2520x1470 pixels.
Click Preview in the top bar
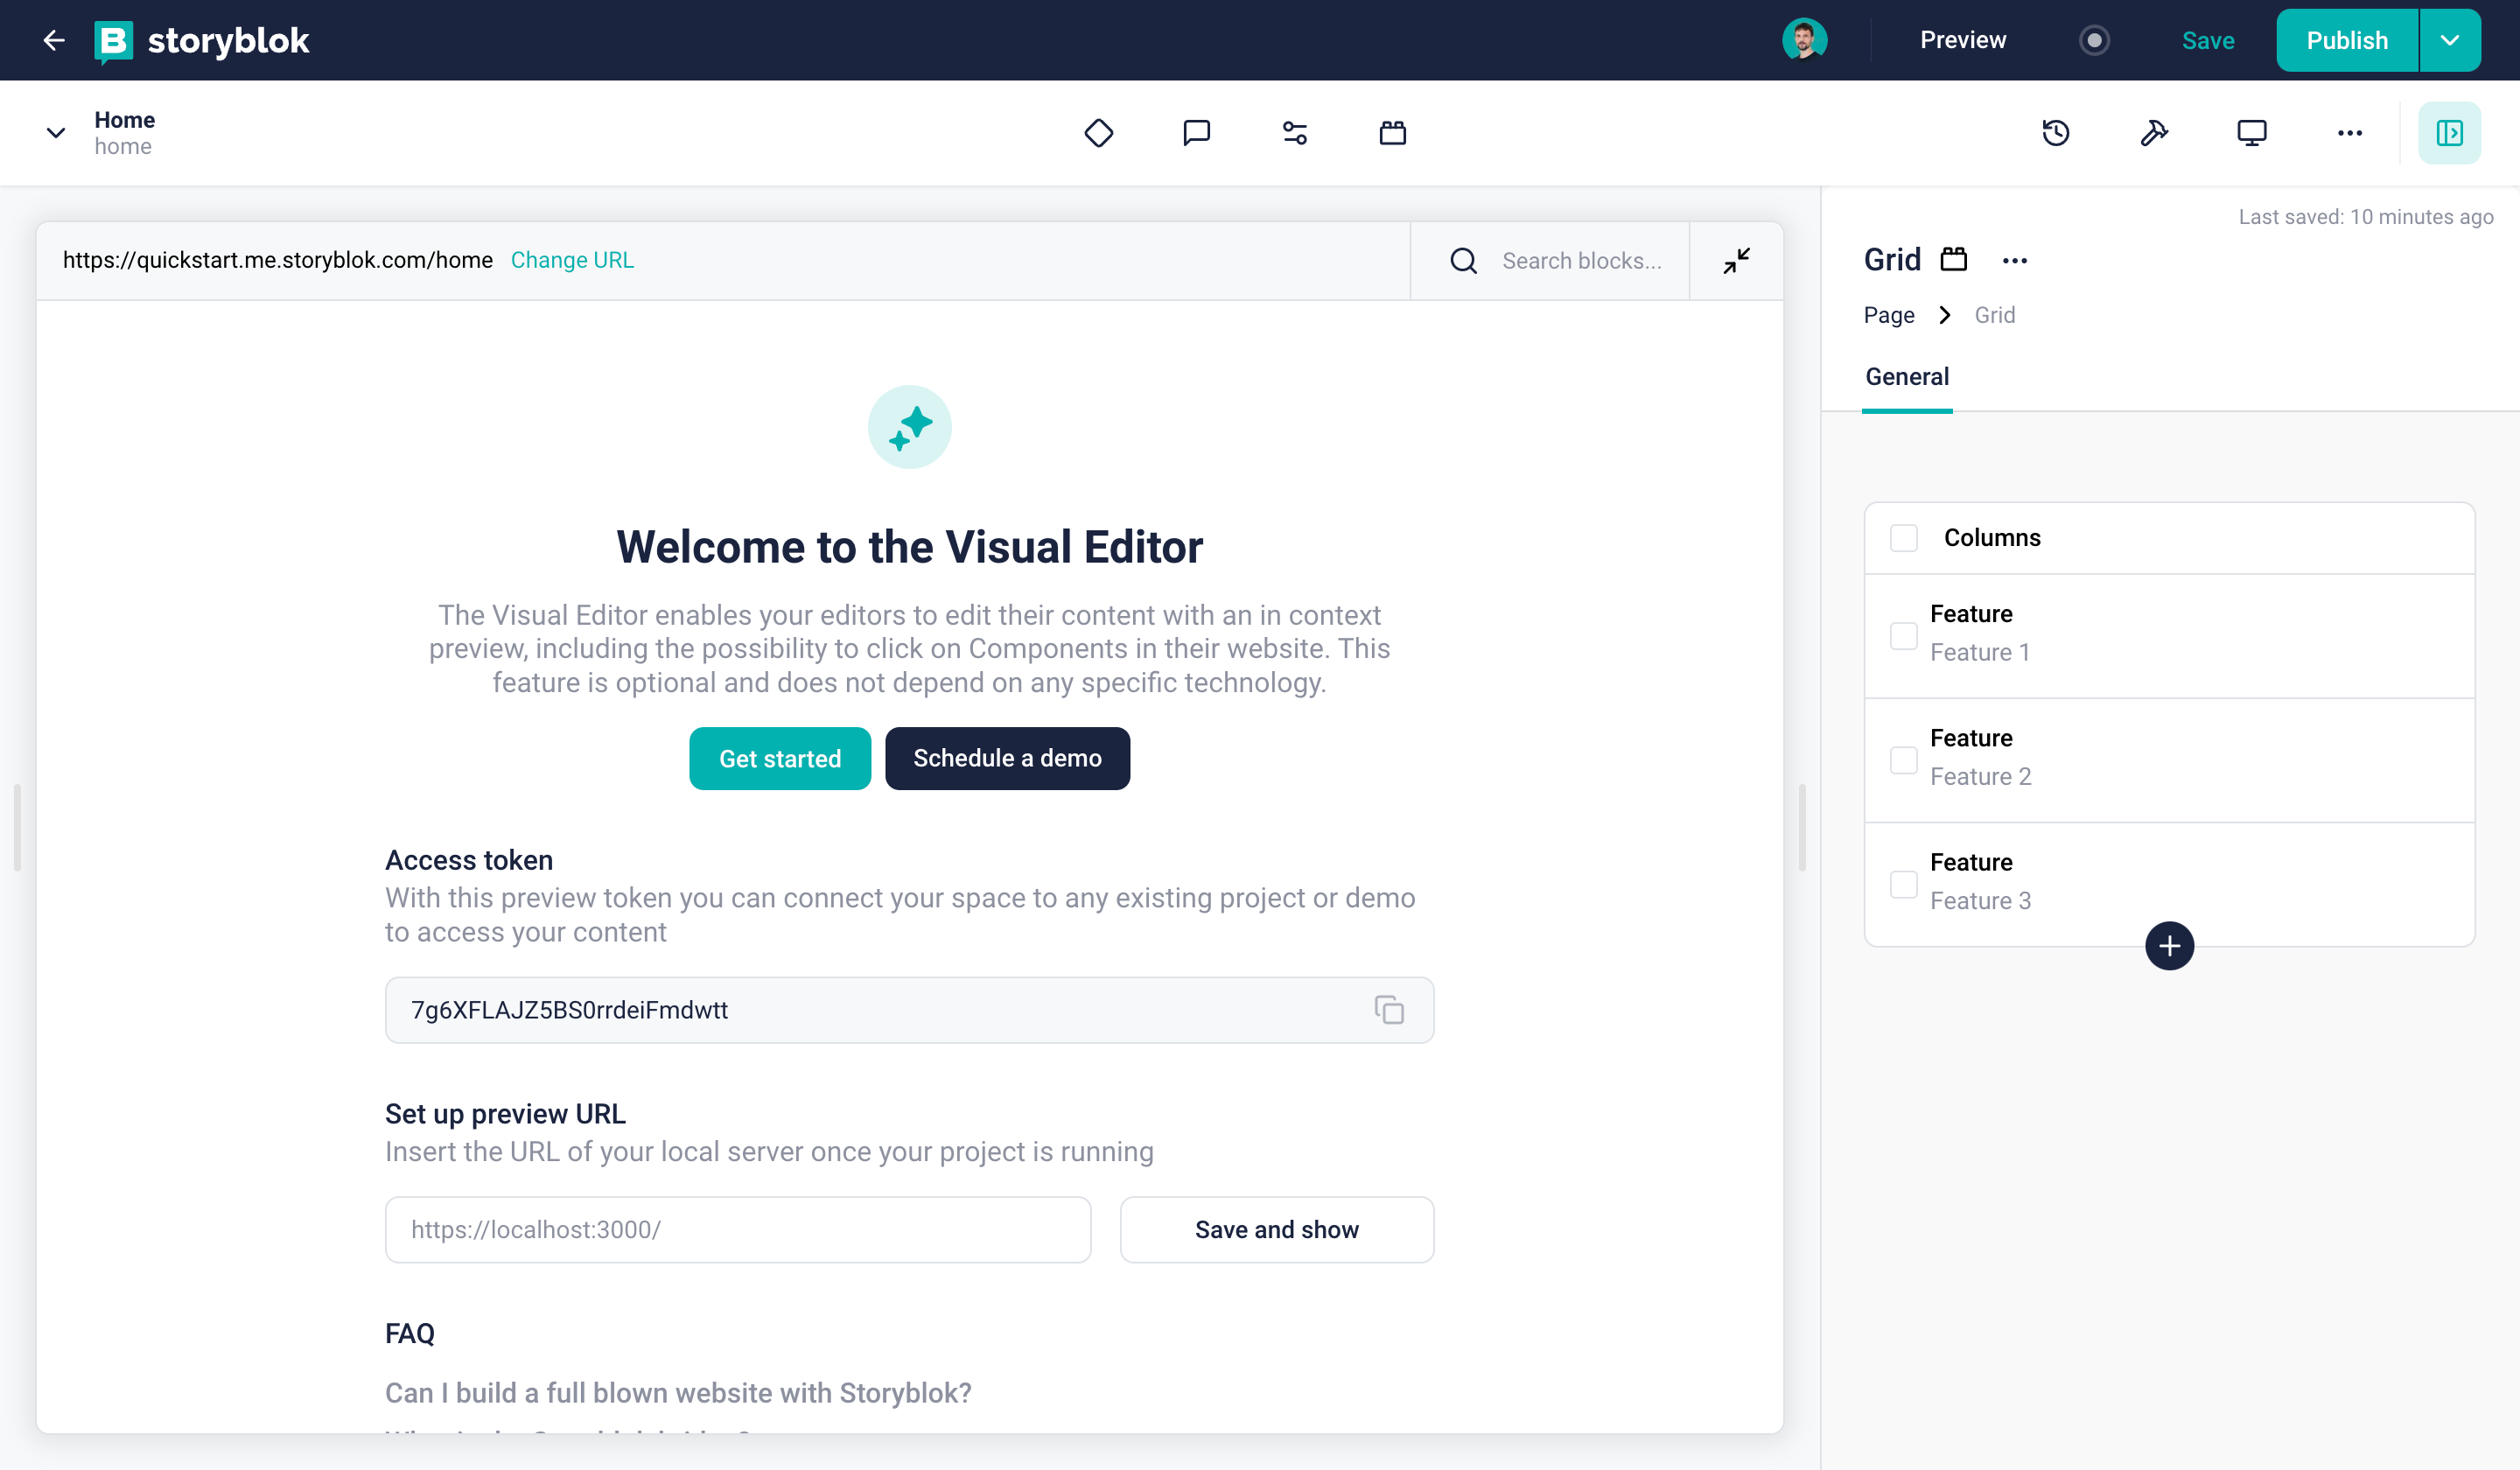[x=1962, y=40]
